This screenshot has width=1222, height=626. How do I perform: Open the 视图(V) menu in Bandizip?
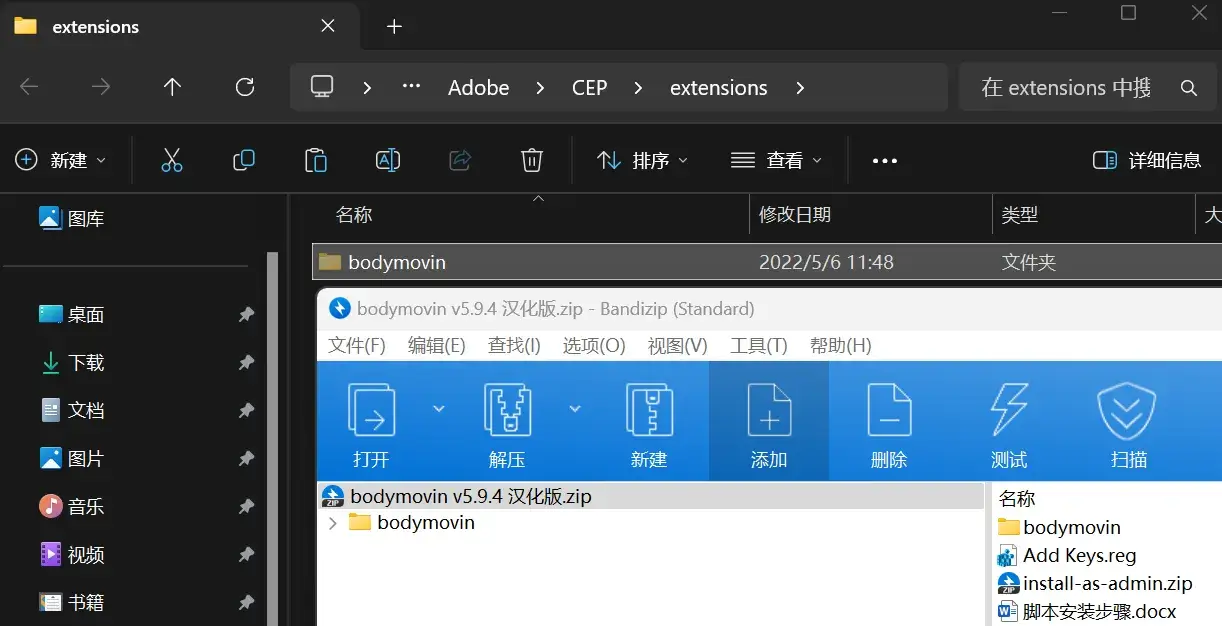click(x=678, y=345)
